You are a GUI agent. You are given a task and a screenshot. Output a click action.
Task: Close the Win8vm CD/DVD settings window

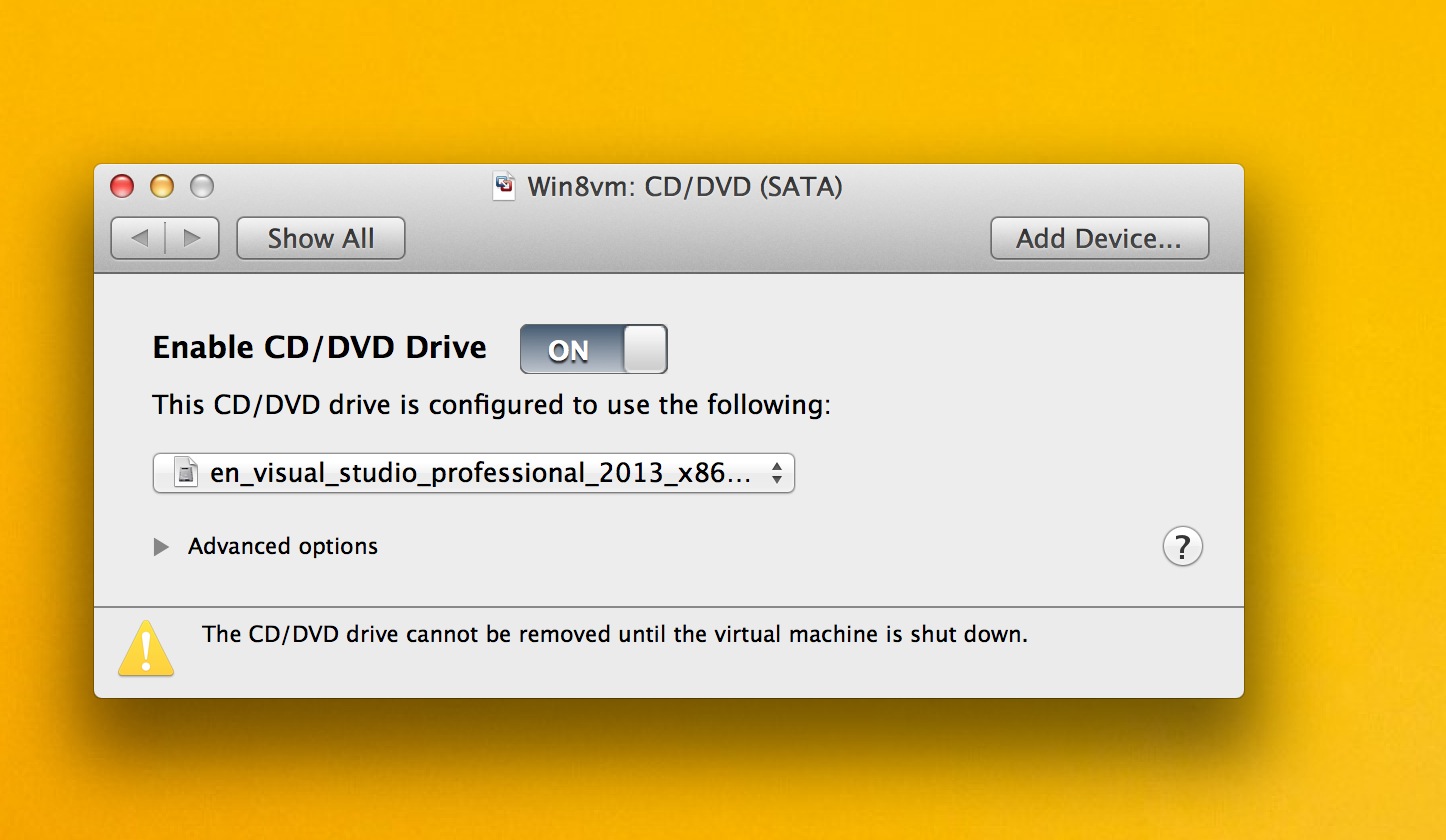[122, 186]
